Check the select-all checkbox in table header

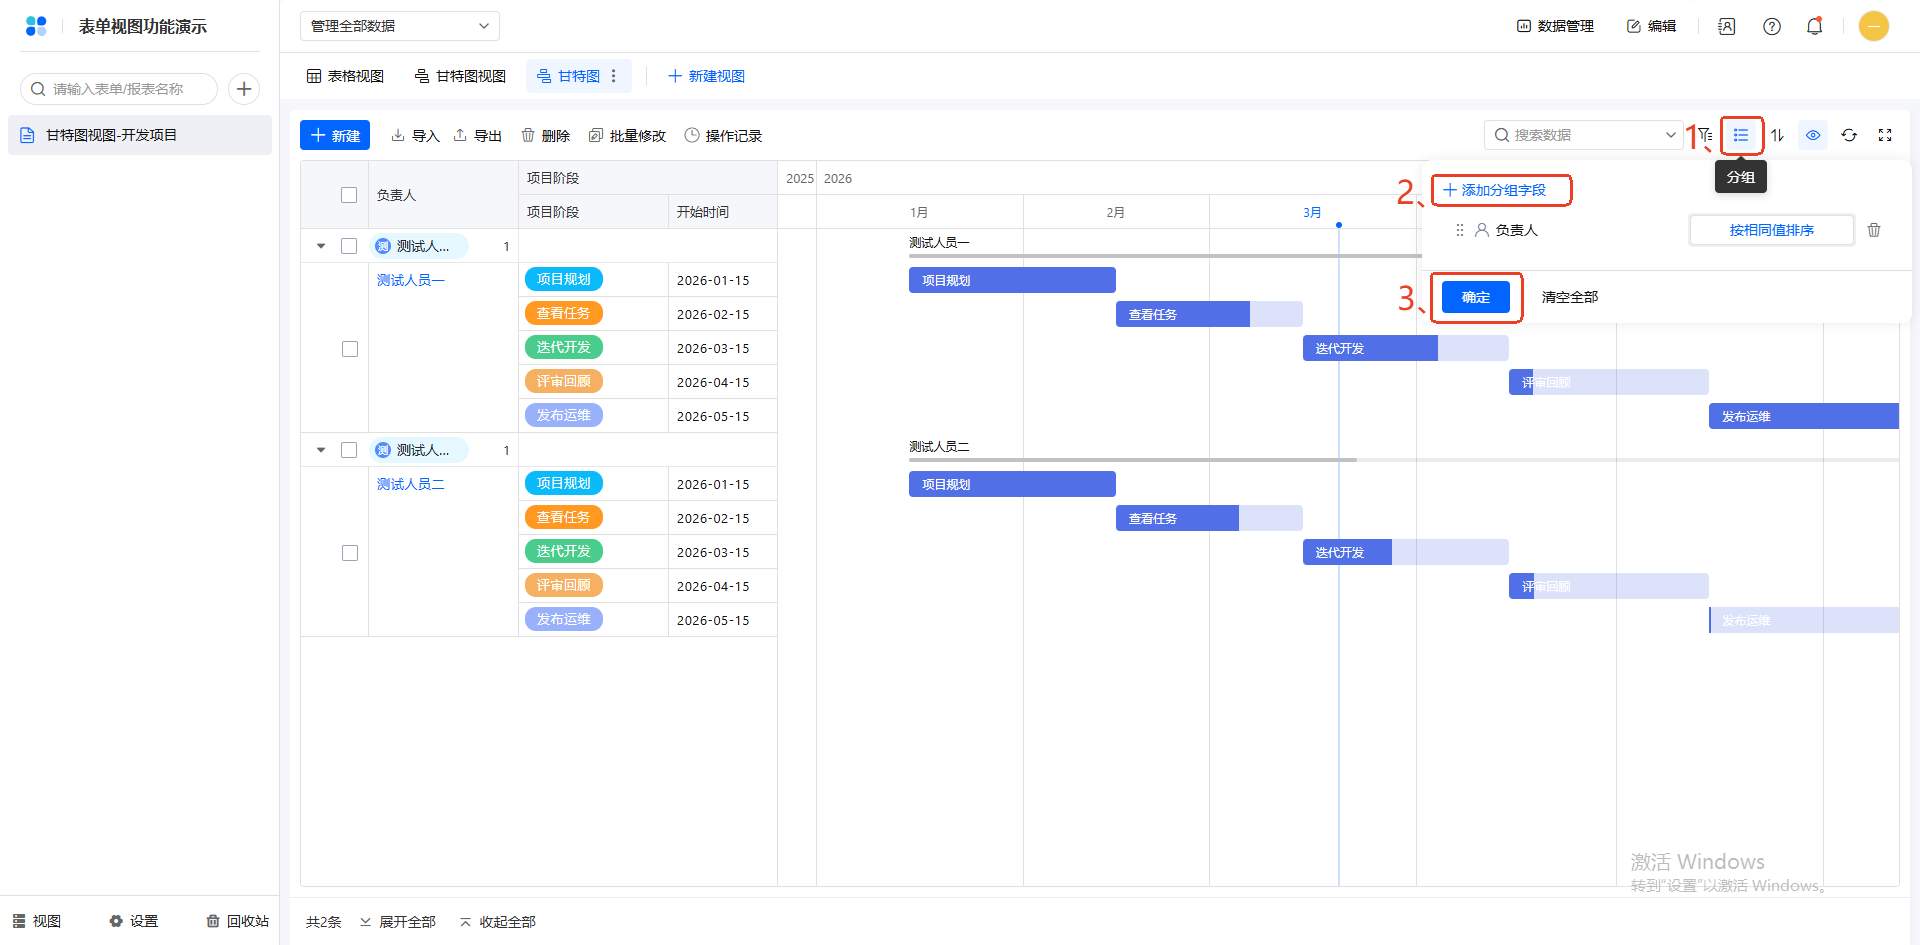point(349,195)
